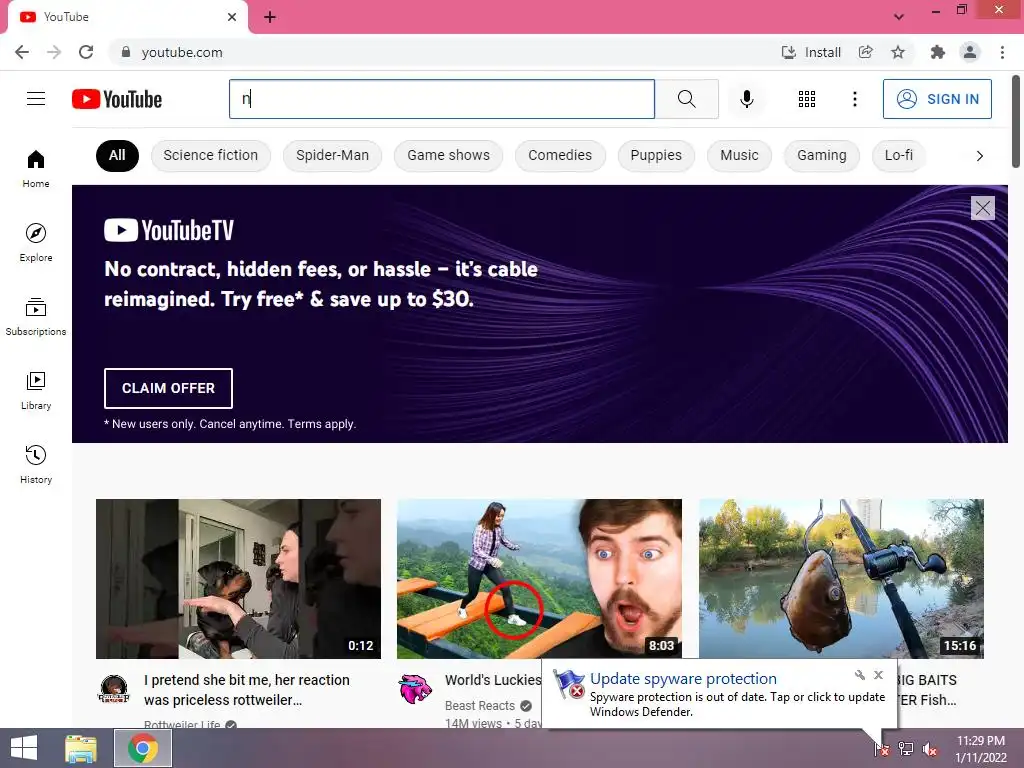Click the Chrome taskbar icon

143,748
